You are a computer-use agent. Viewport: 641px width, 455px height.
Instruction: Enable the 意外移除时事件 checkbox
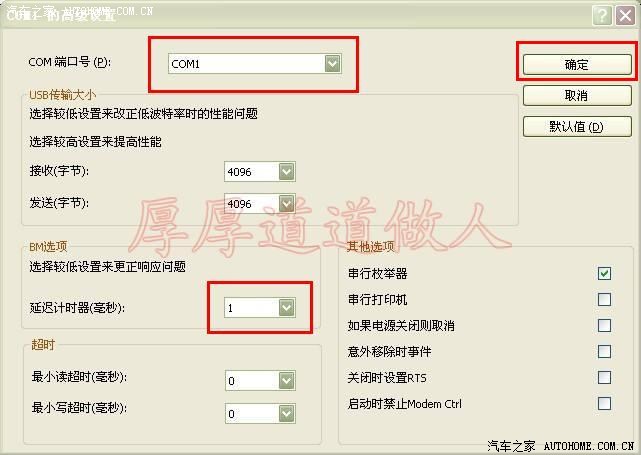click(x=604, y=351)
